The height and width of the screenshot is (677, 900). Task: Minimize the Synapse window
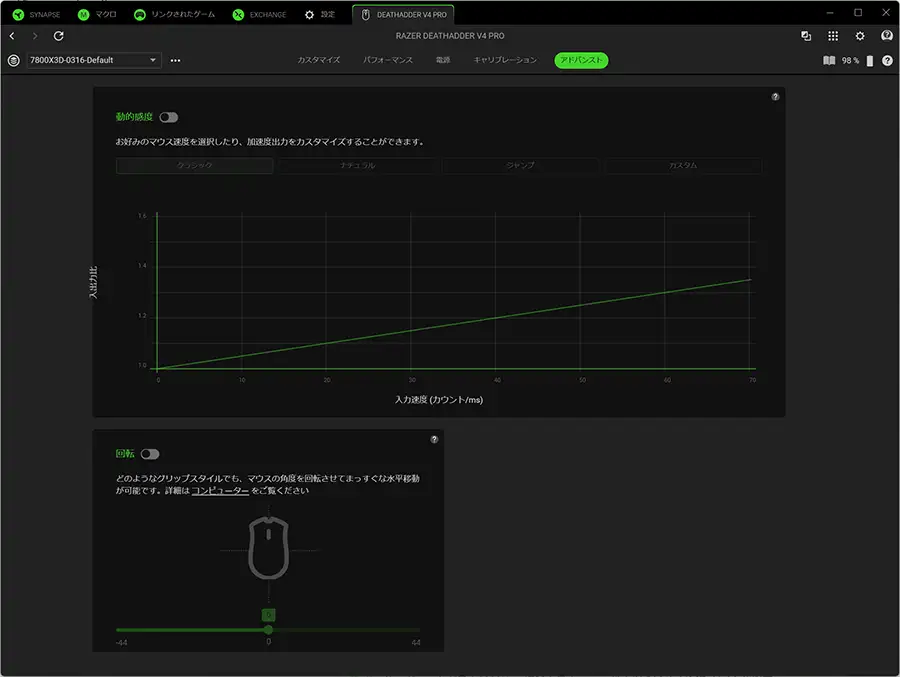[x=830, y=13]
